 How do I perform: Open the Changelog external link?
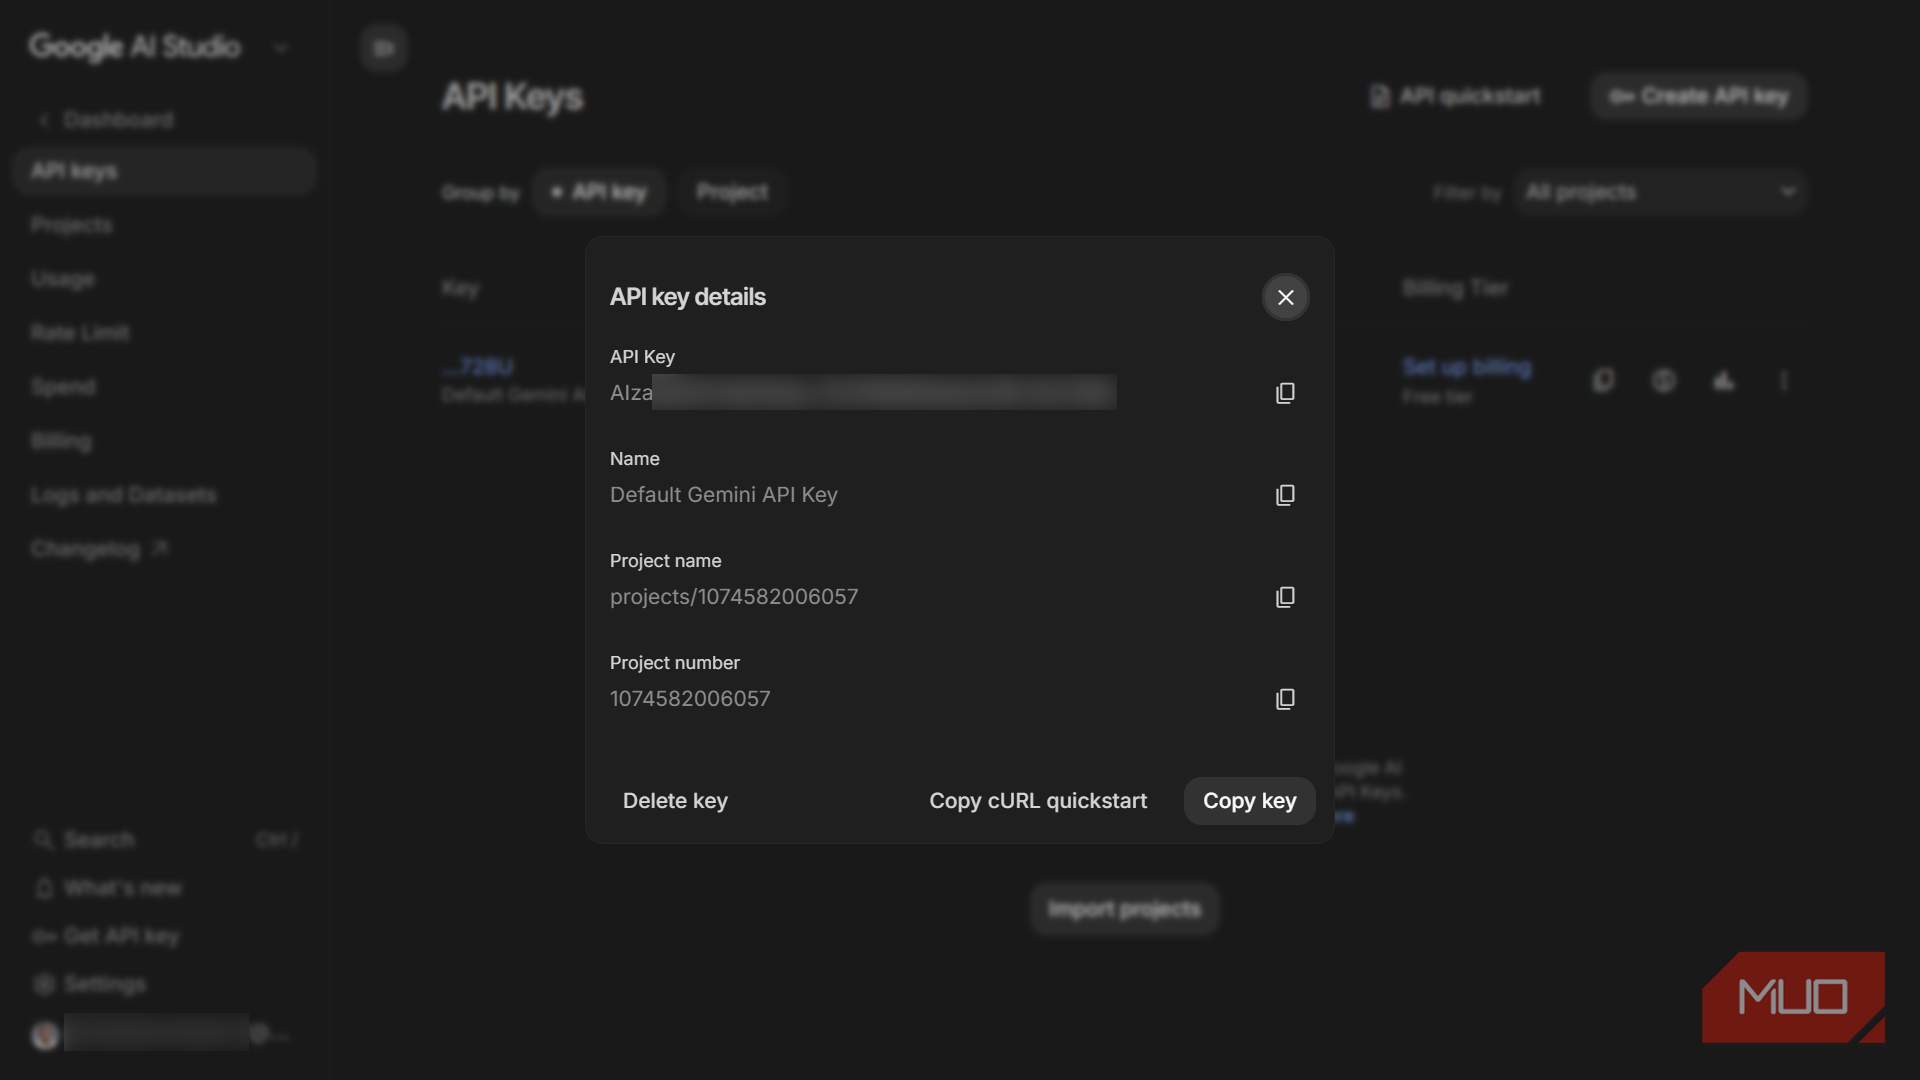point(99,549)
